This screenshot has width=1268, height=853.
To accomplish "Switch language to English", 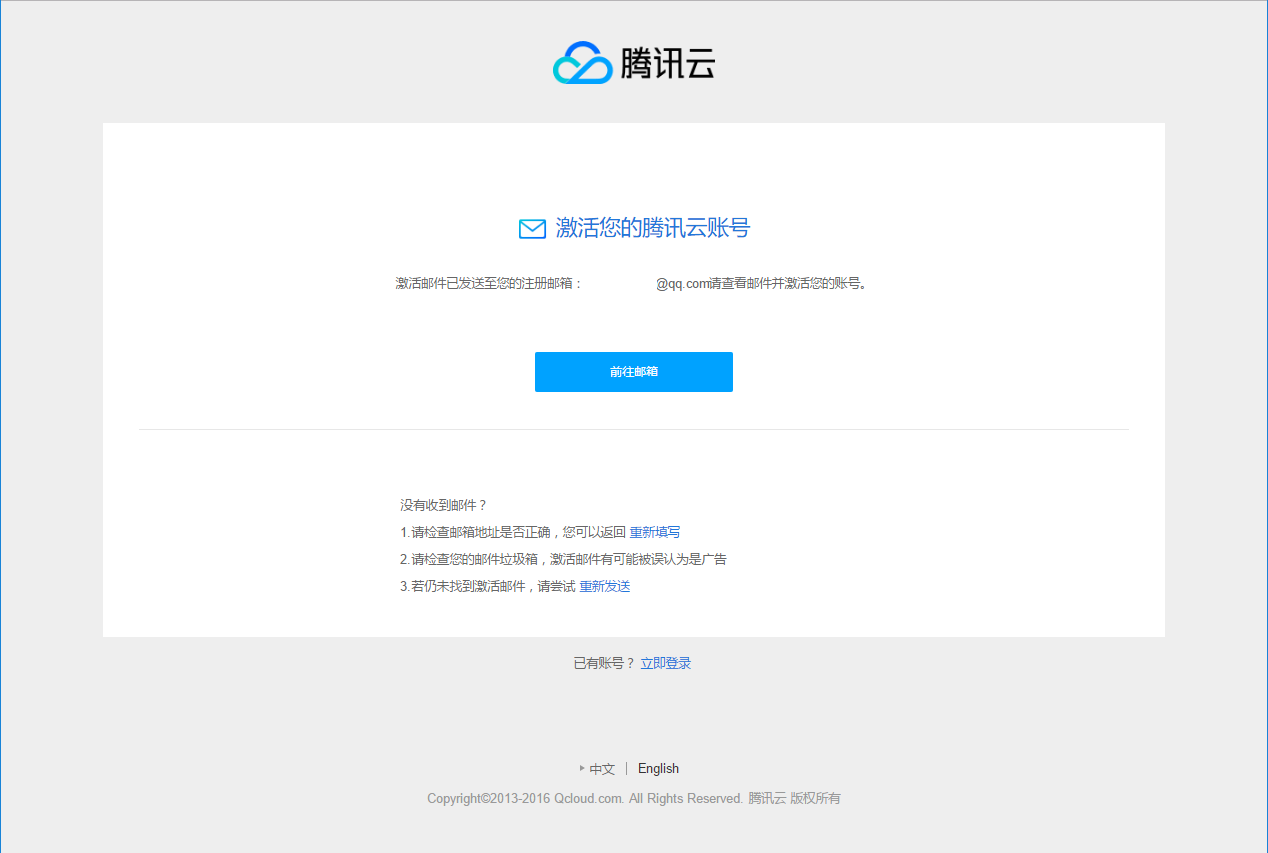I will coord(658,768).
